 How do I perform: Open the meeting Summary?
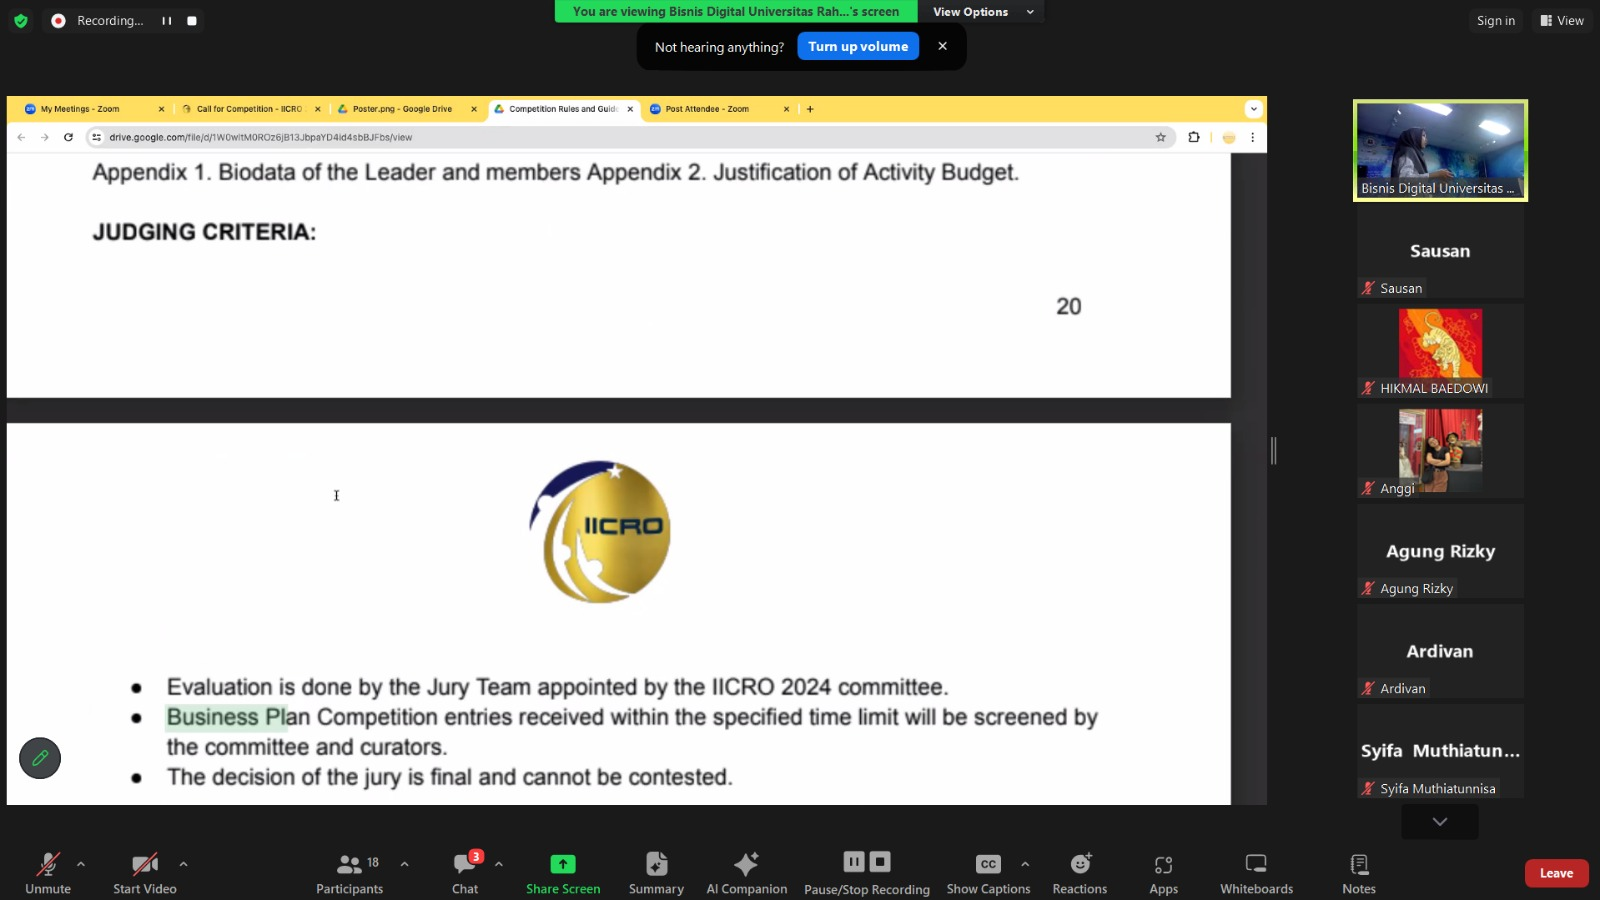[656, 872]
